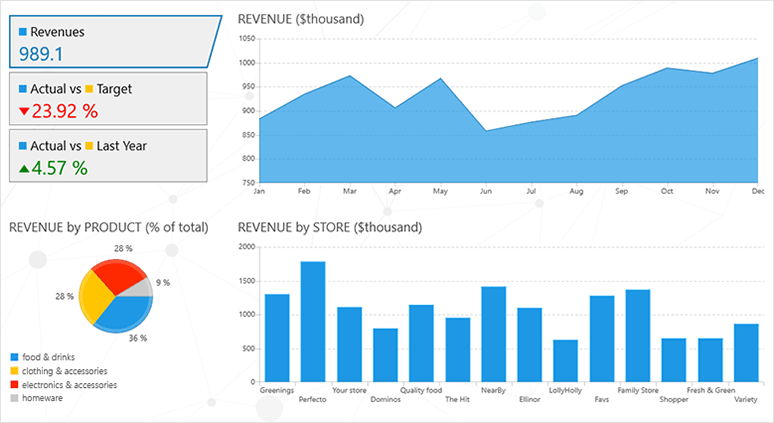This screenshot has height=423, width=774.
Task: Select the gray 9 % pie slice
Action: tap(142, 289)
